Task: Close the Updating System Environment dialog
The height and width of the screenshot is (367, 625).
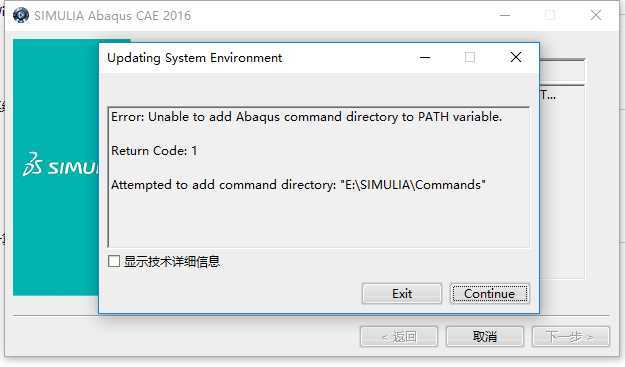Action: 516,57
